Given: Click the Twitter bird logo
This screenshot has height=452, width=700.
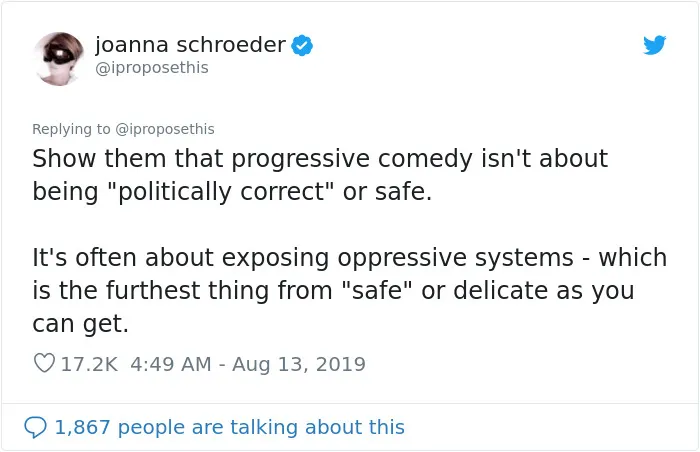Looking at the screenshot, I should pos(654,45).
